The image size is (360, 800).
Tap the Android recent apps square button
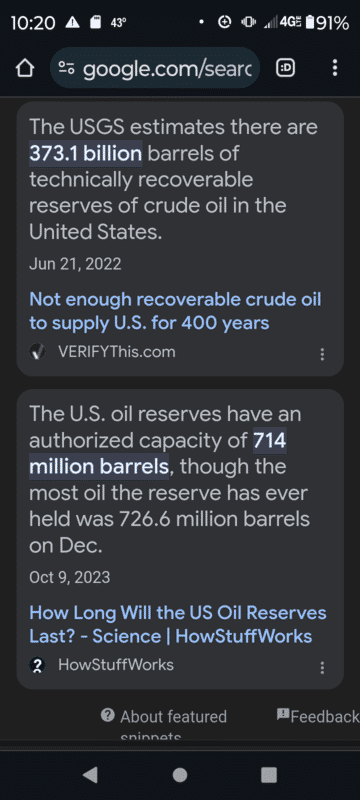click(269, 775)
